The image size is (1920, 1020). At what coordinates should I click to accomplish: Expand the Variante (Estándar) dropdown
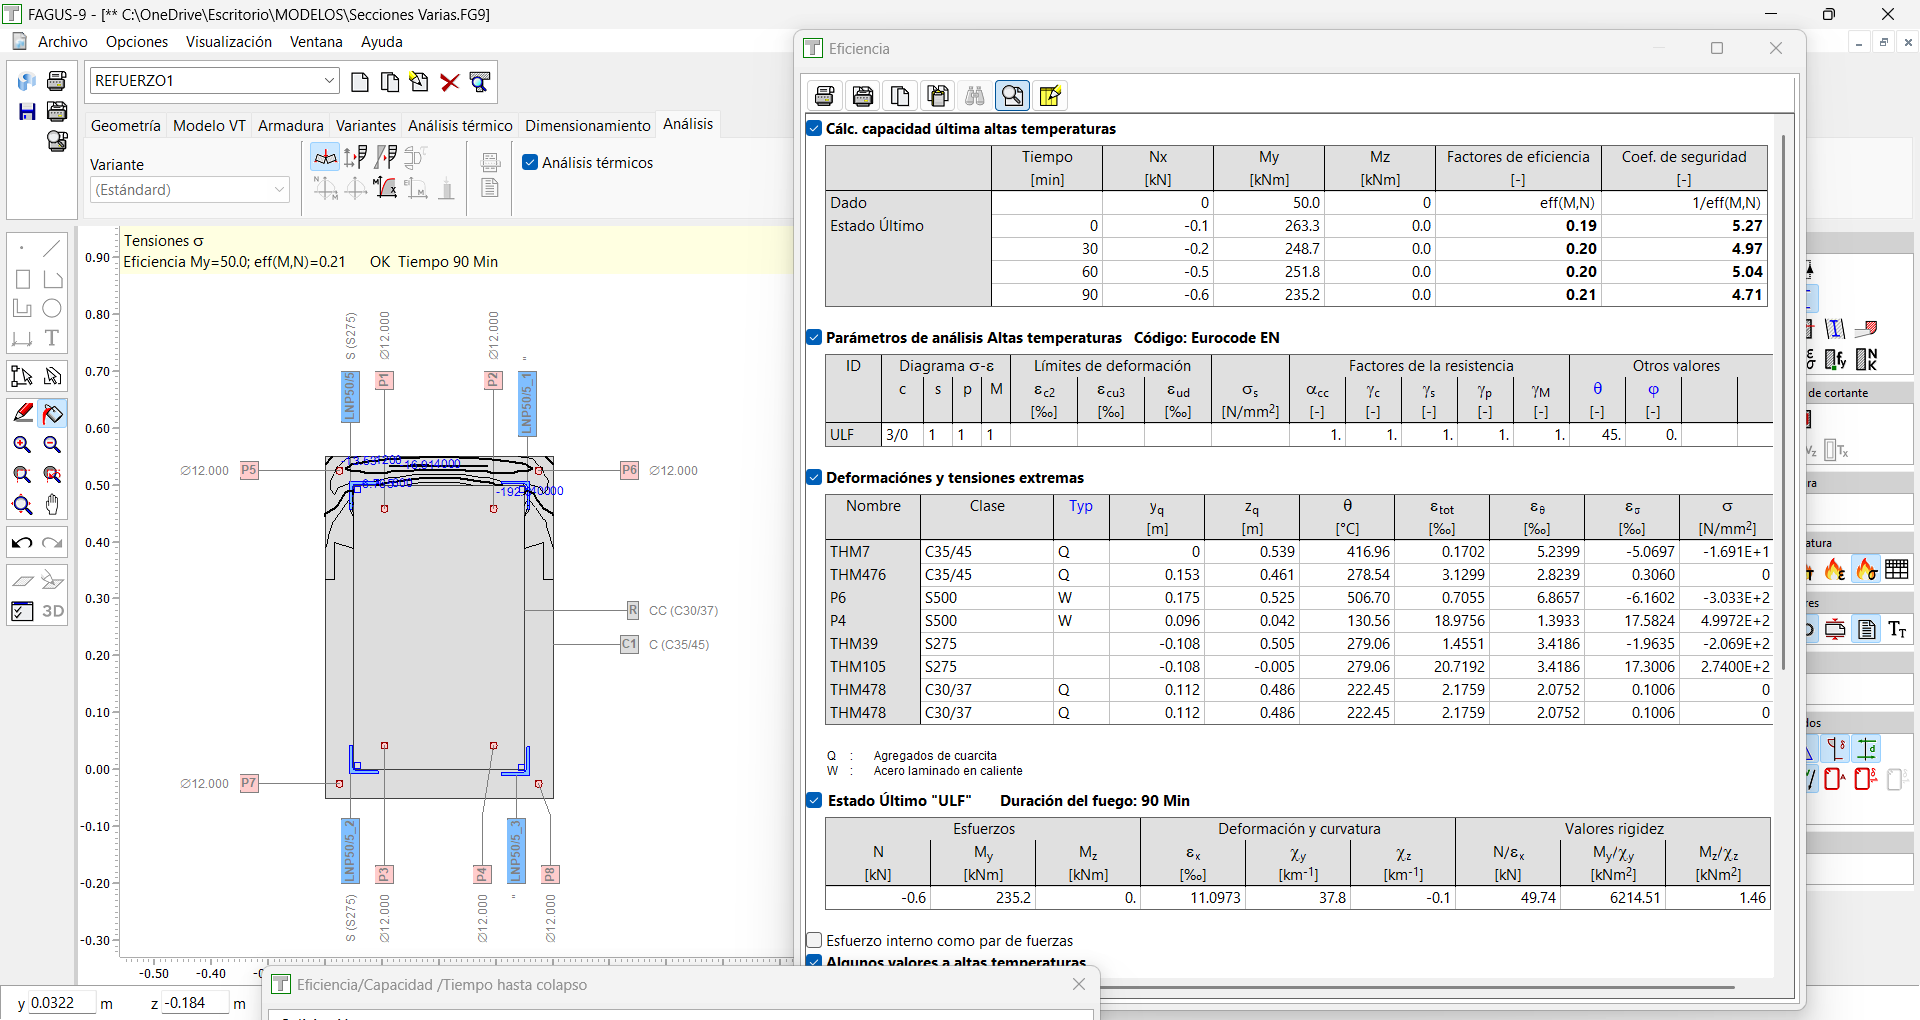[279, 190]
